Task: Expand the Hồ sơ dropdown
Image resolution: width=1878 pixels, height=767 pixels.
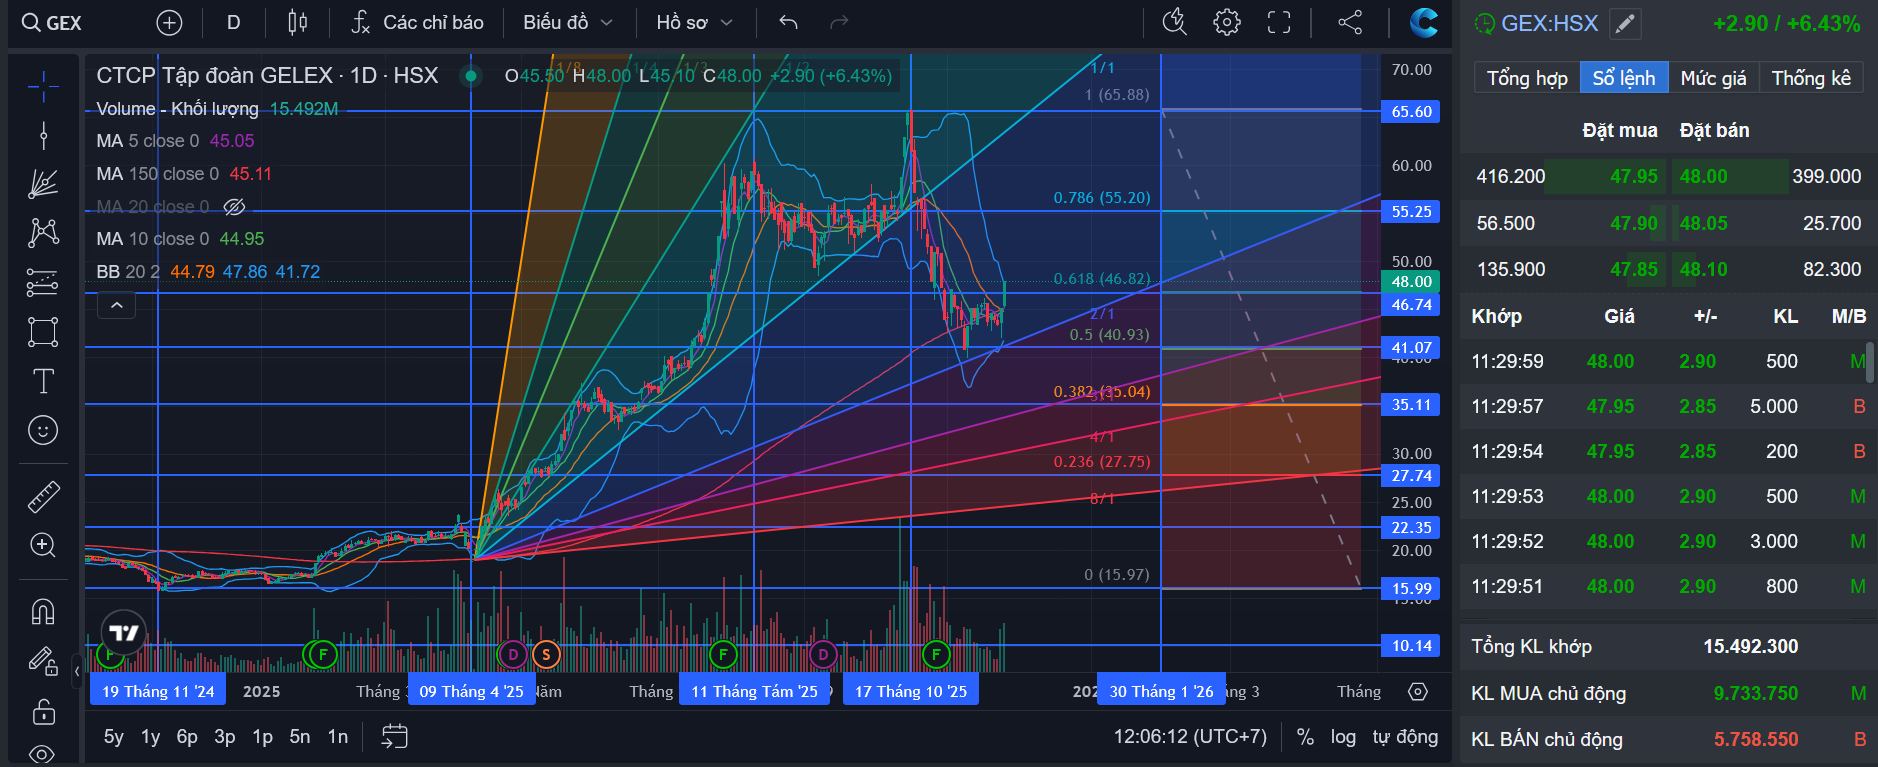Action: tap(695, 22)
